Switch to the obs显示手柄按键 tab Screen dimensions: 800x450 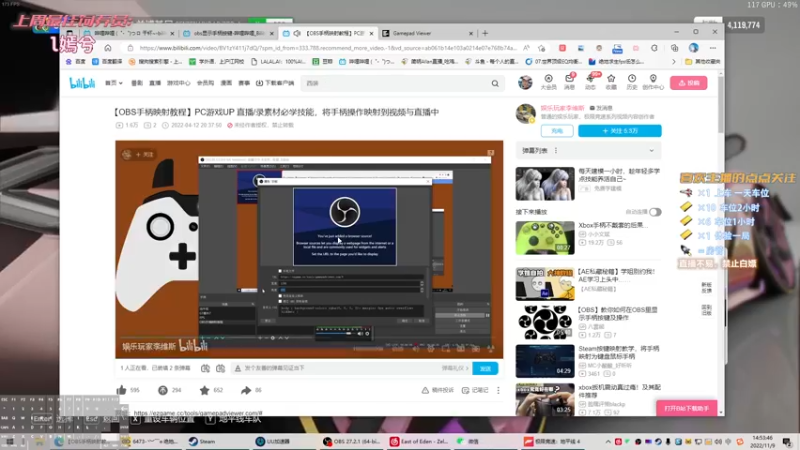pos(228,33)
